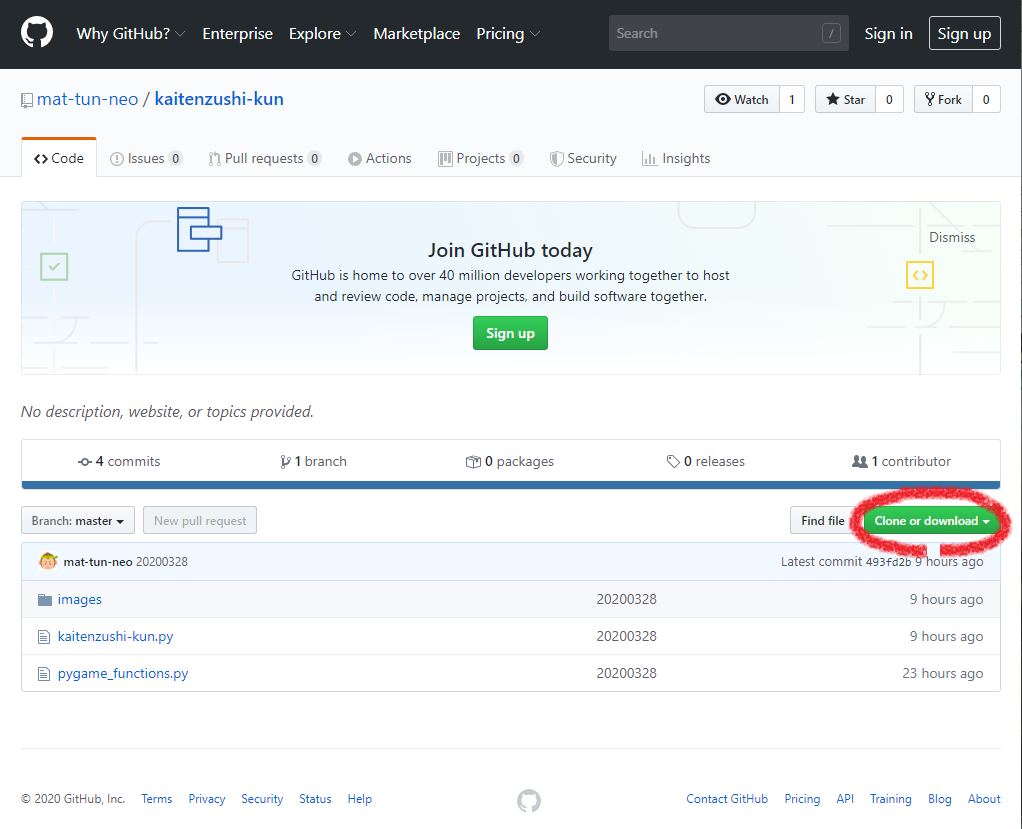
Task: Fork the repository
Action: pos(943,99)
